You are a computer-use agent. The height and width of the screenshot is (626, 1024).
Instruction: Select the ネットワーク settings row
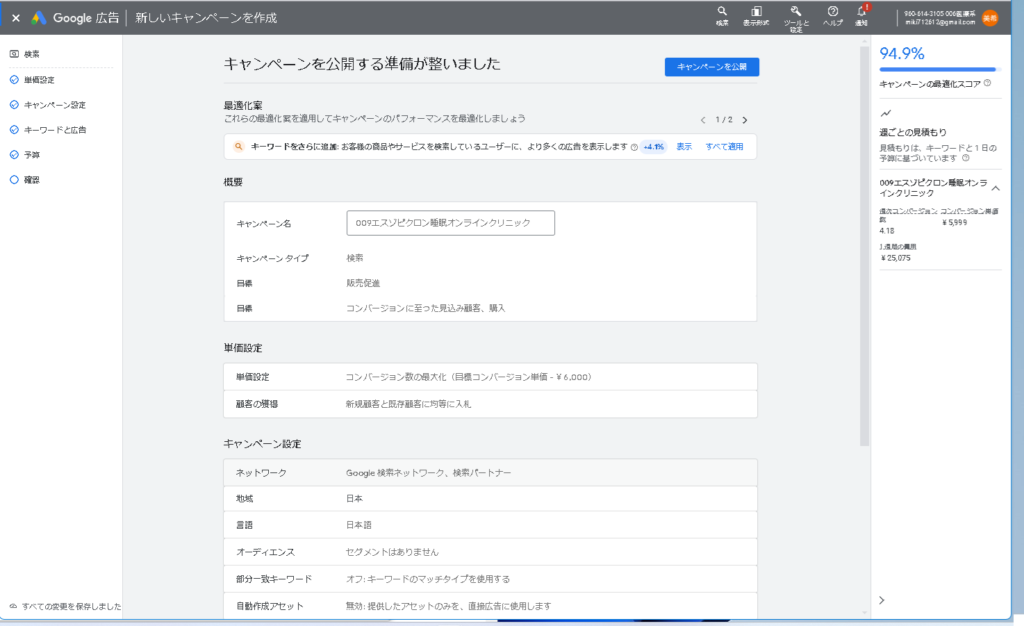point(490,473)
